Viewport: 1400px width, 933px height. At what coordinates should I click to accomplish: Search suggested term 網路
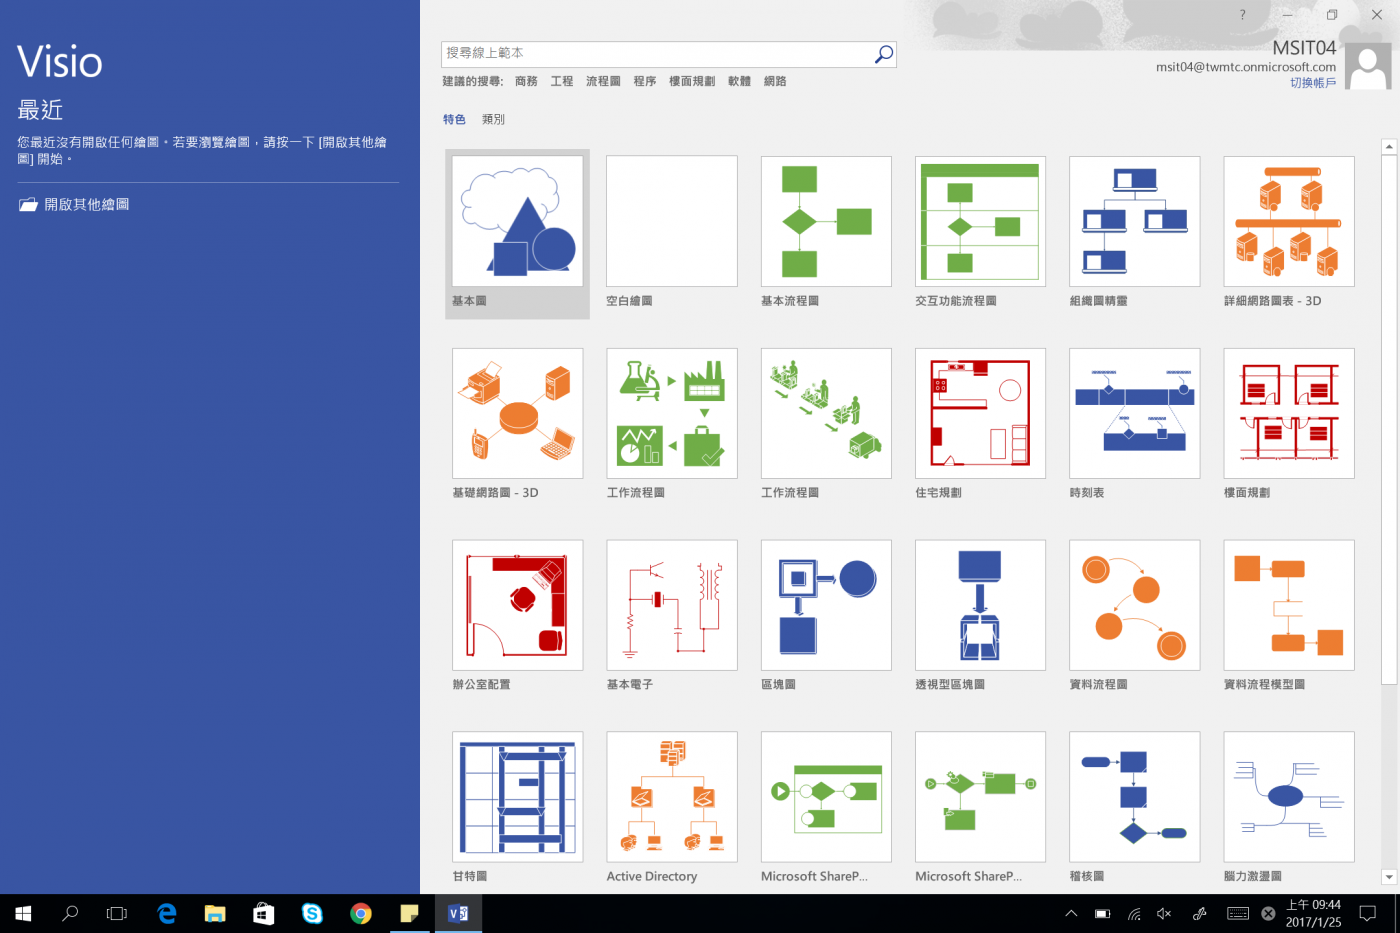(x=775, y=81)
